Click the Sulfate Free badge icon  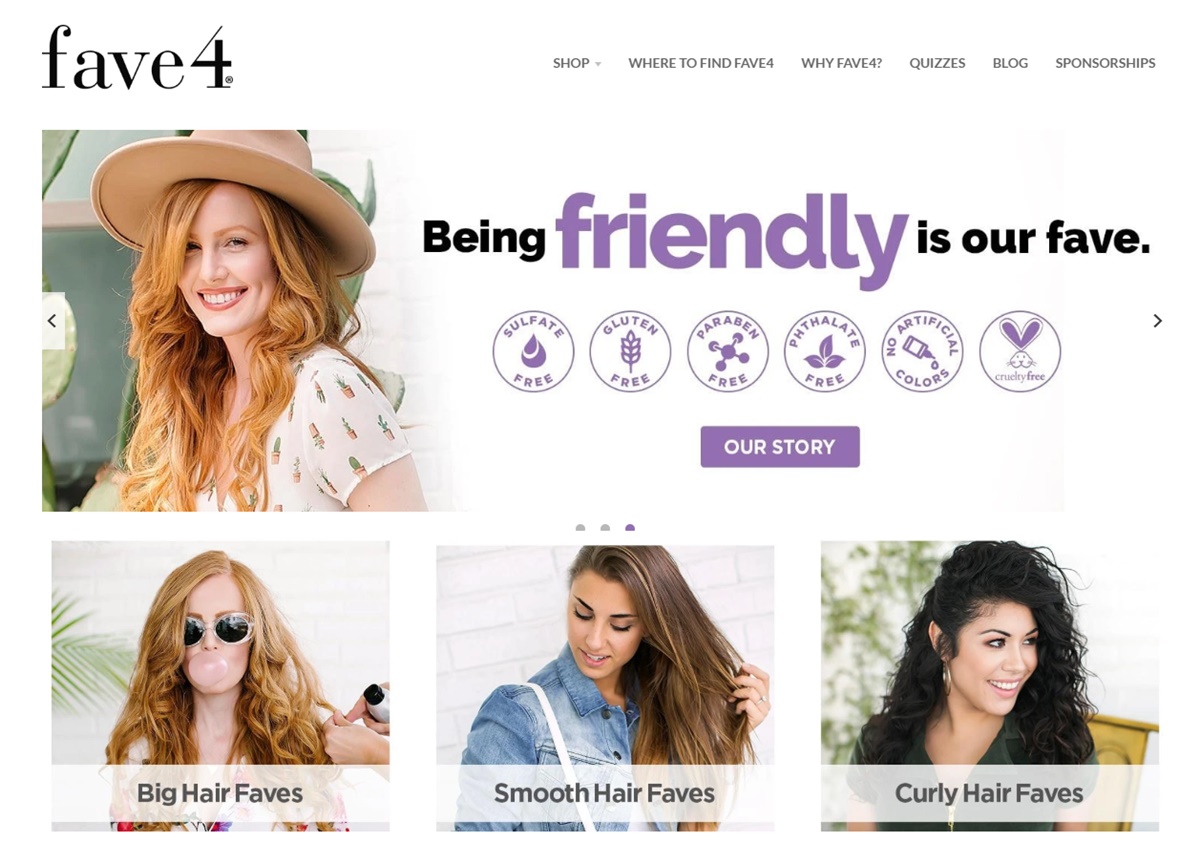tap(533, 351)
